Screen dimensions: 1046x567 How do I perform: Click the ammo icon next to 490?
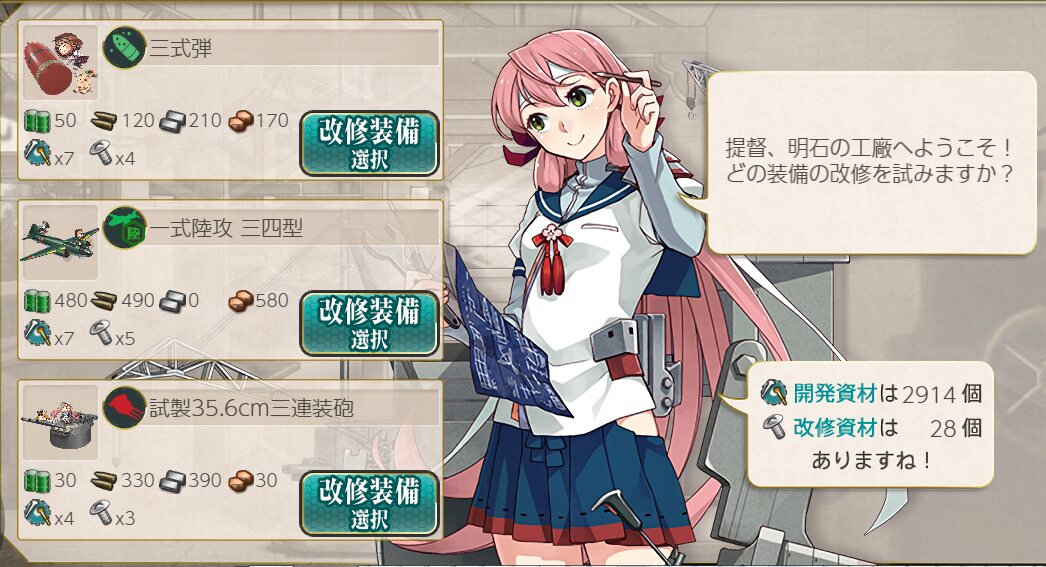coord(103,301)
